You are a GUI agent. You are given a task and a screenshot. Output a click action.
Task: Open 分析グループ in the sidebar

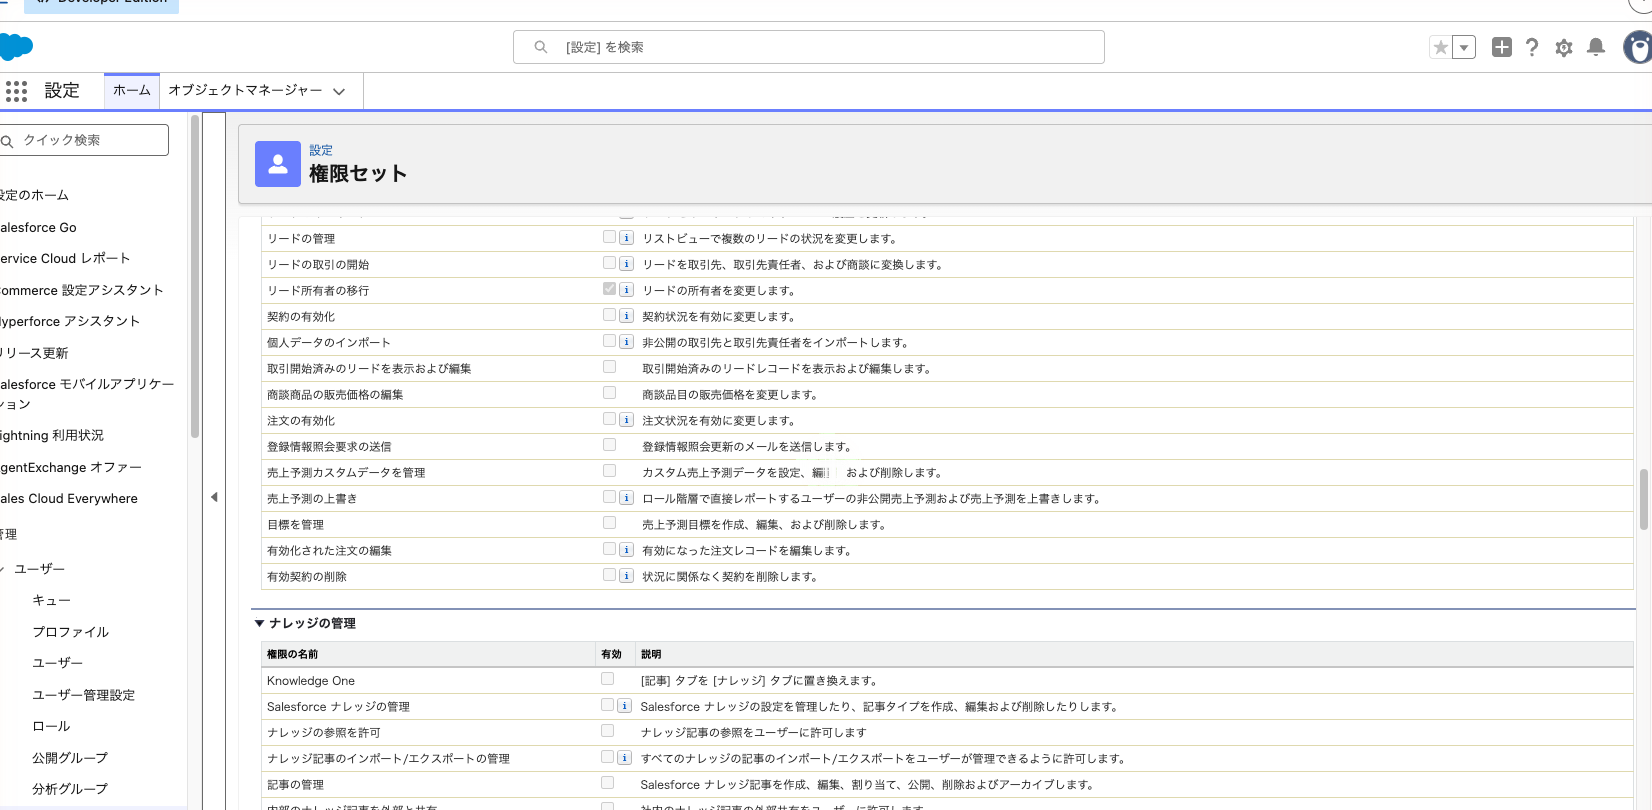70,789
